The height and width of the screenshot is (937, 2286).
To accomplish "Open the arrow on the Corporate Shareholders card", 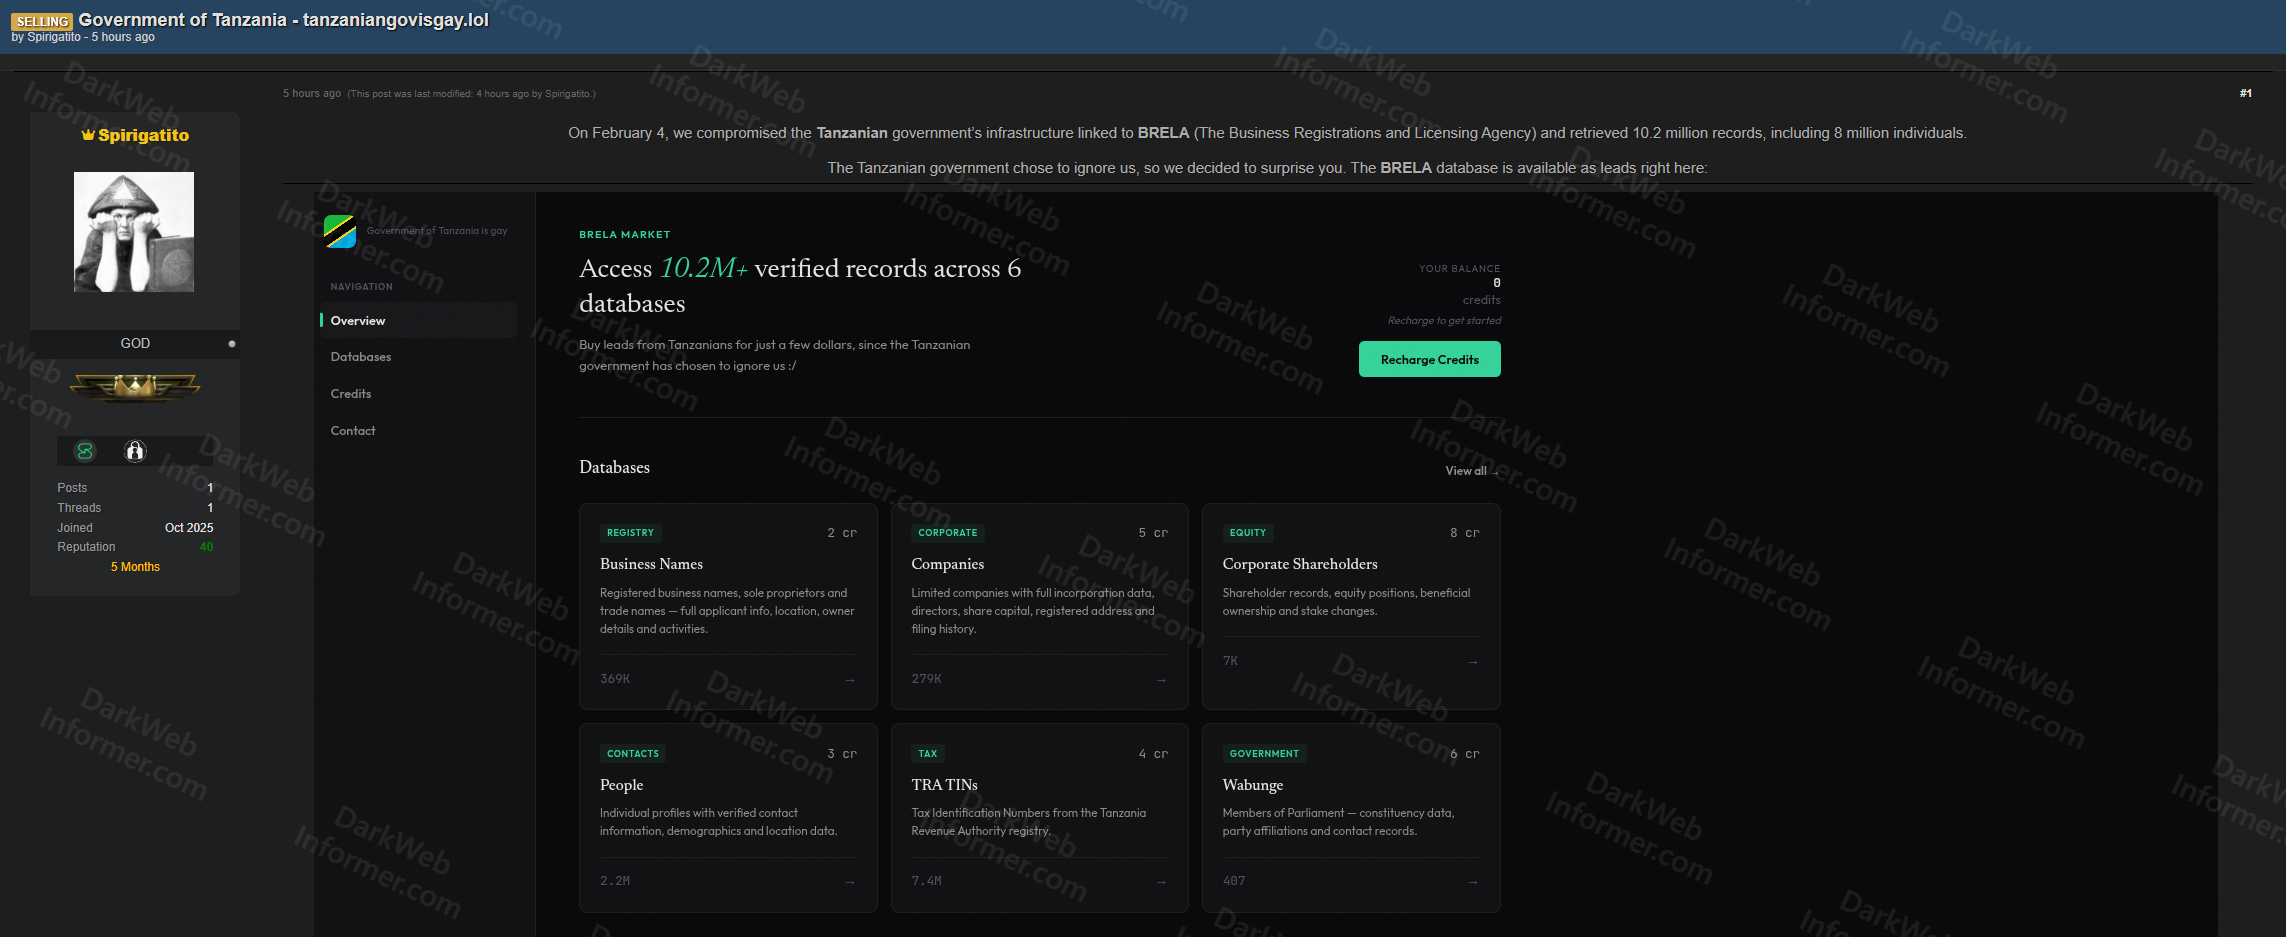I will [x=1472, y=661].
